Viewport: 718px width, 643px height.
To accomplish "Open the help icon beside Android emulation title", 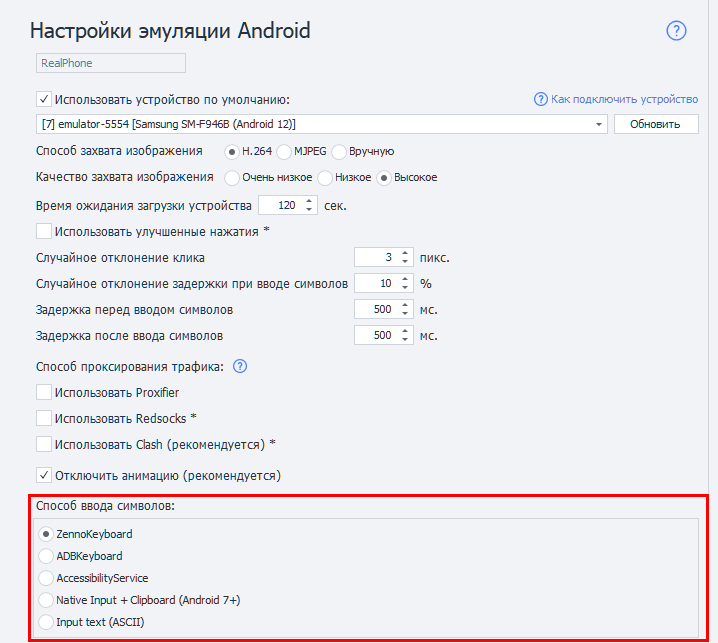I will click(x=676, y=31).
